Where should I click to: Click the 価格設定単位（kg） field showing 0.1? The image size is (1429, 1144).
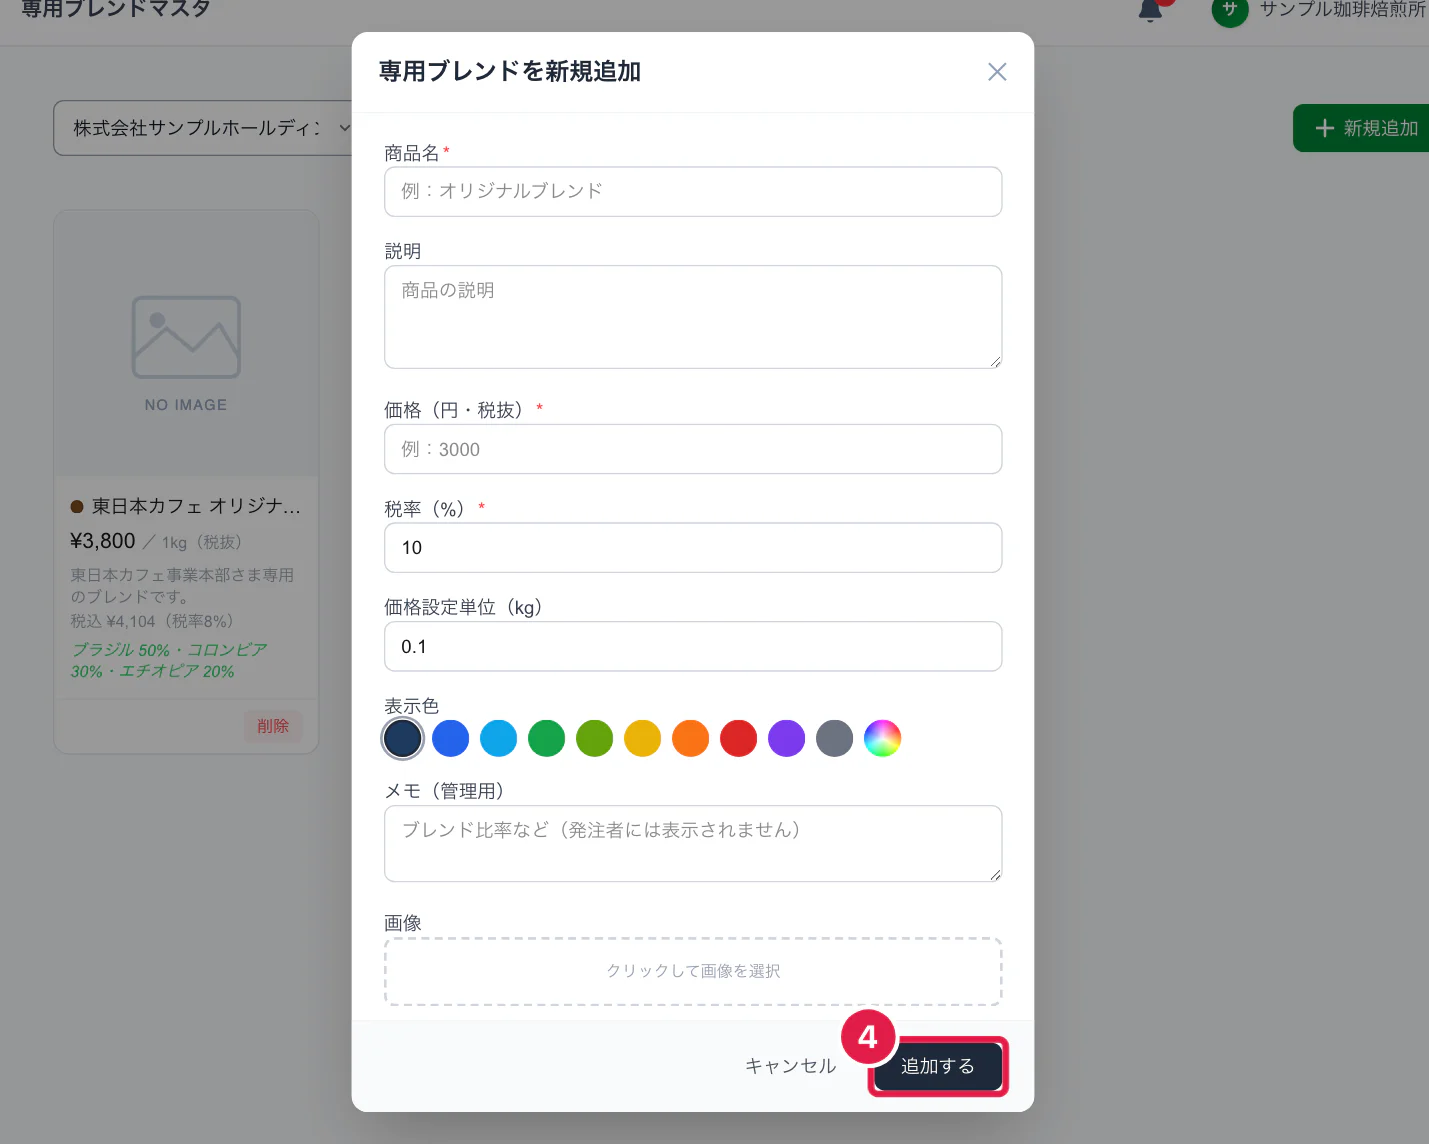693,646
